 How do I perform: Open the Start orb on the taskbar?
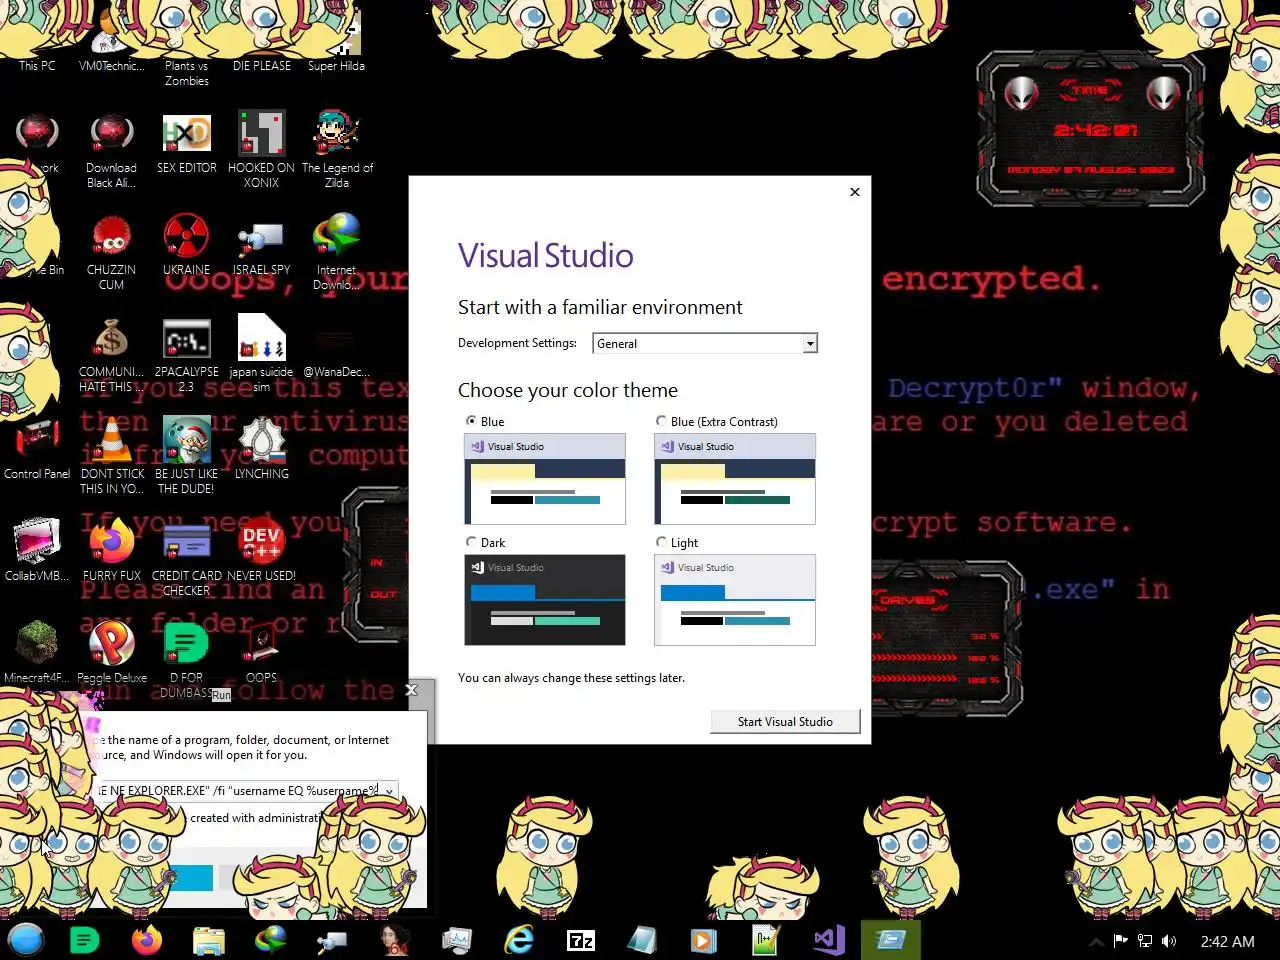pyautogui.click(x=27, y=940)
